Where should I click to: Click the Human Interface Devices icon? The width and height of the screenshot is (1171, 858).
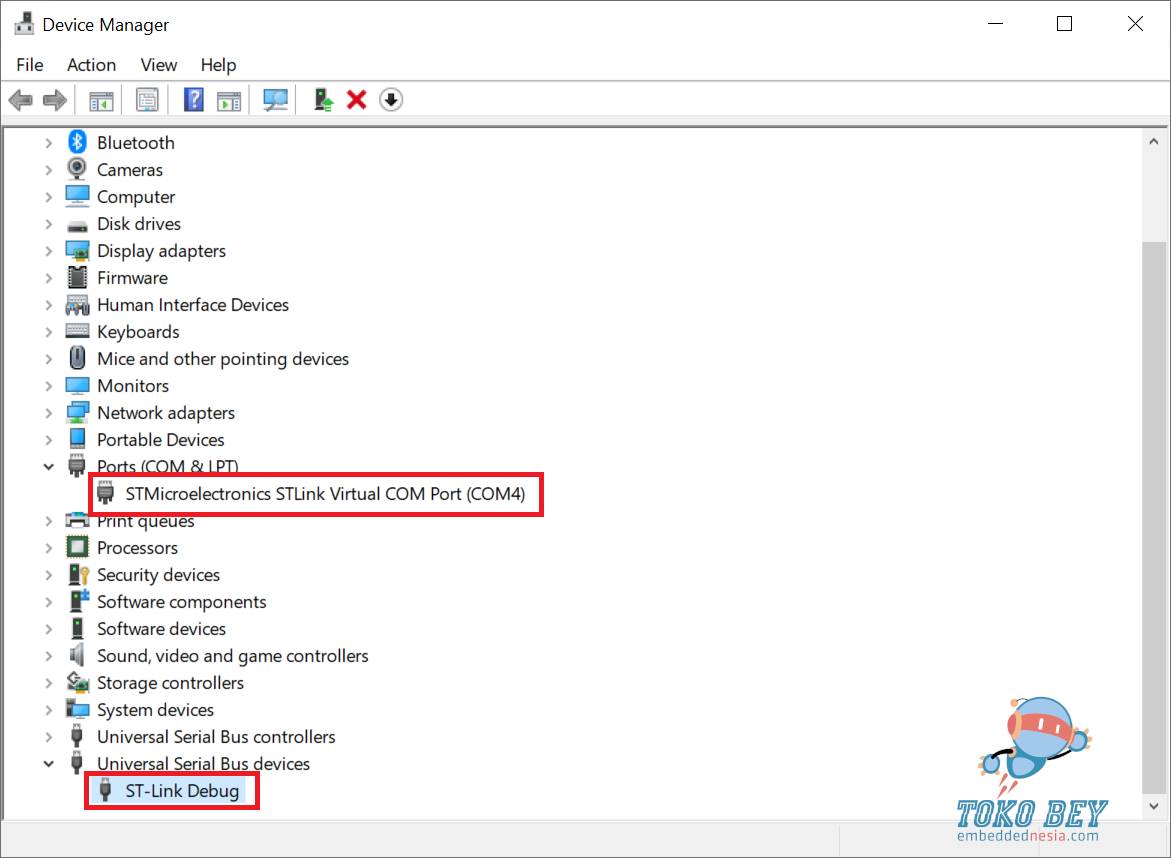point(77,305)
